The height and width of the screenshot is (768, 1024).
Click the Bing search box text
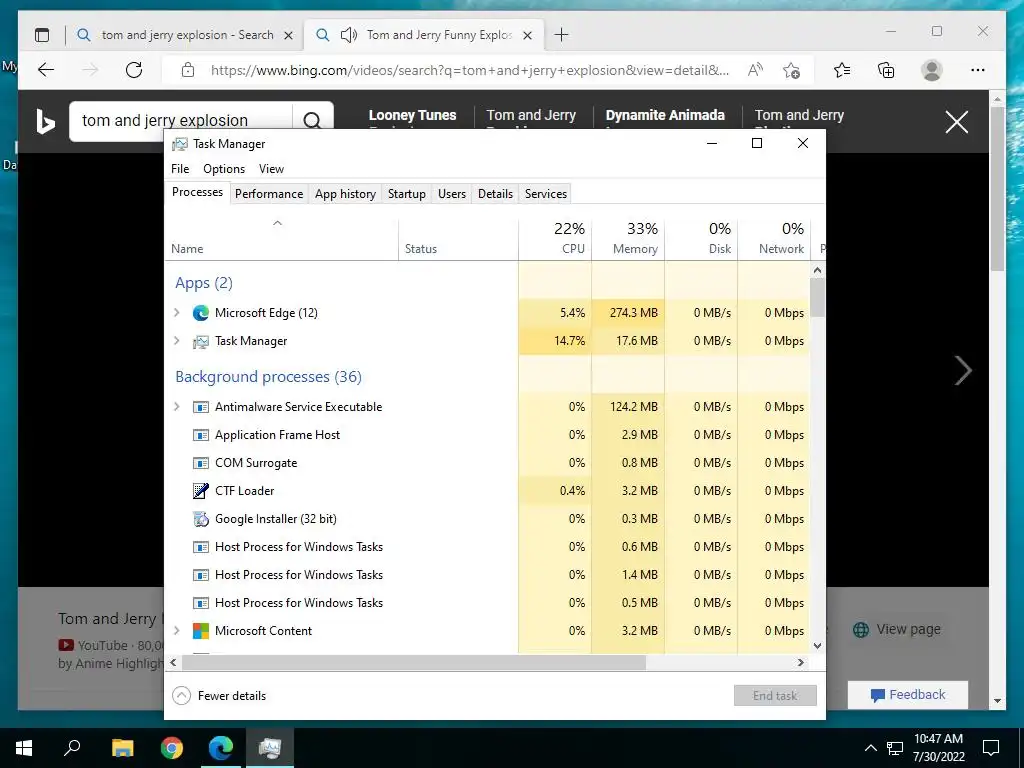click(x=165, y=121)
